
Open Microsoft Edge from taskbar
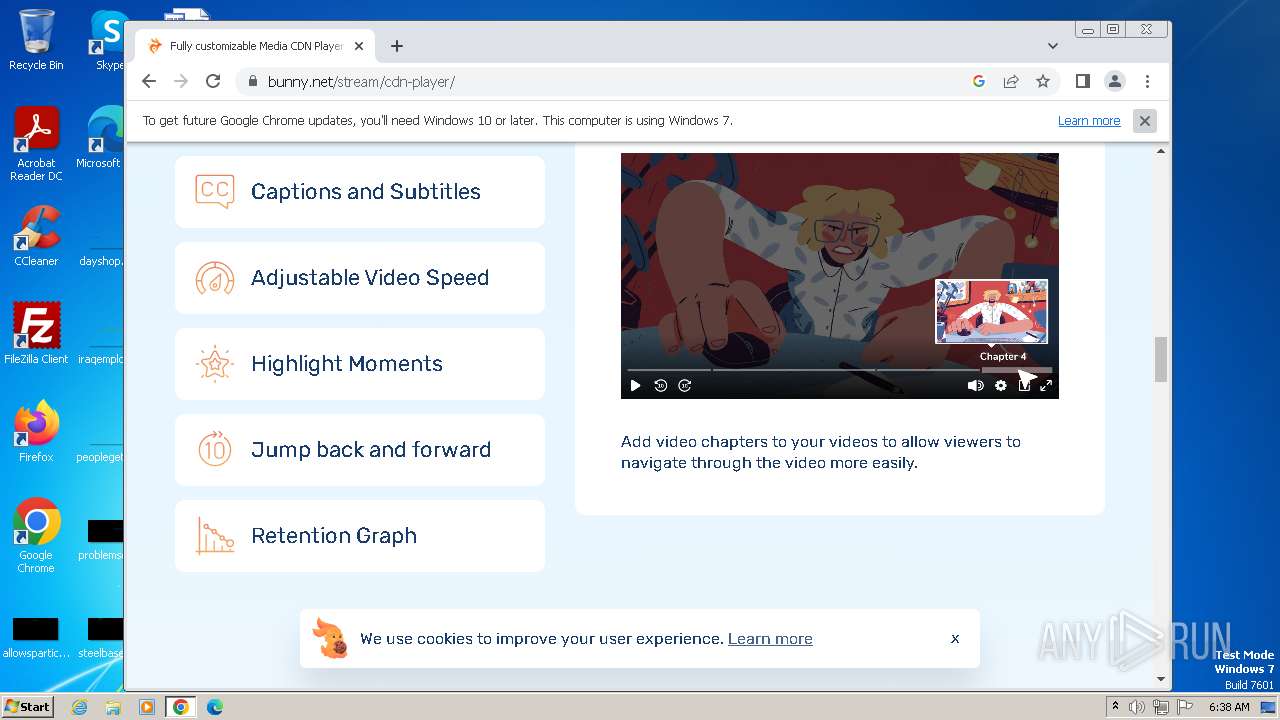click(x=215, y=707)
